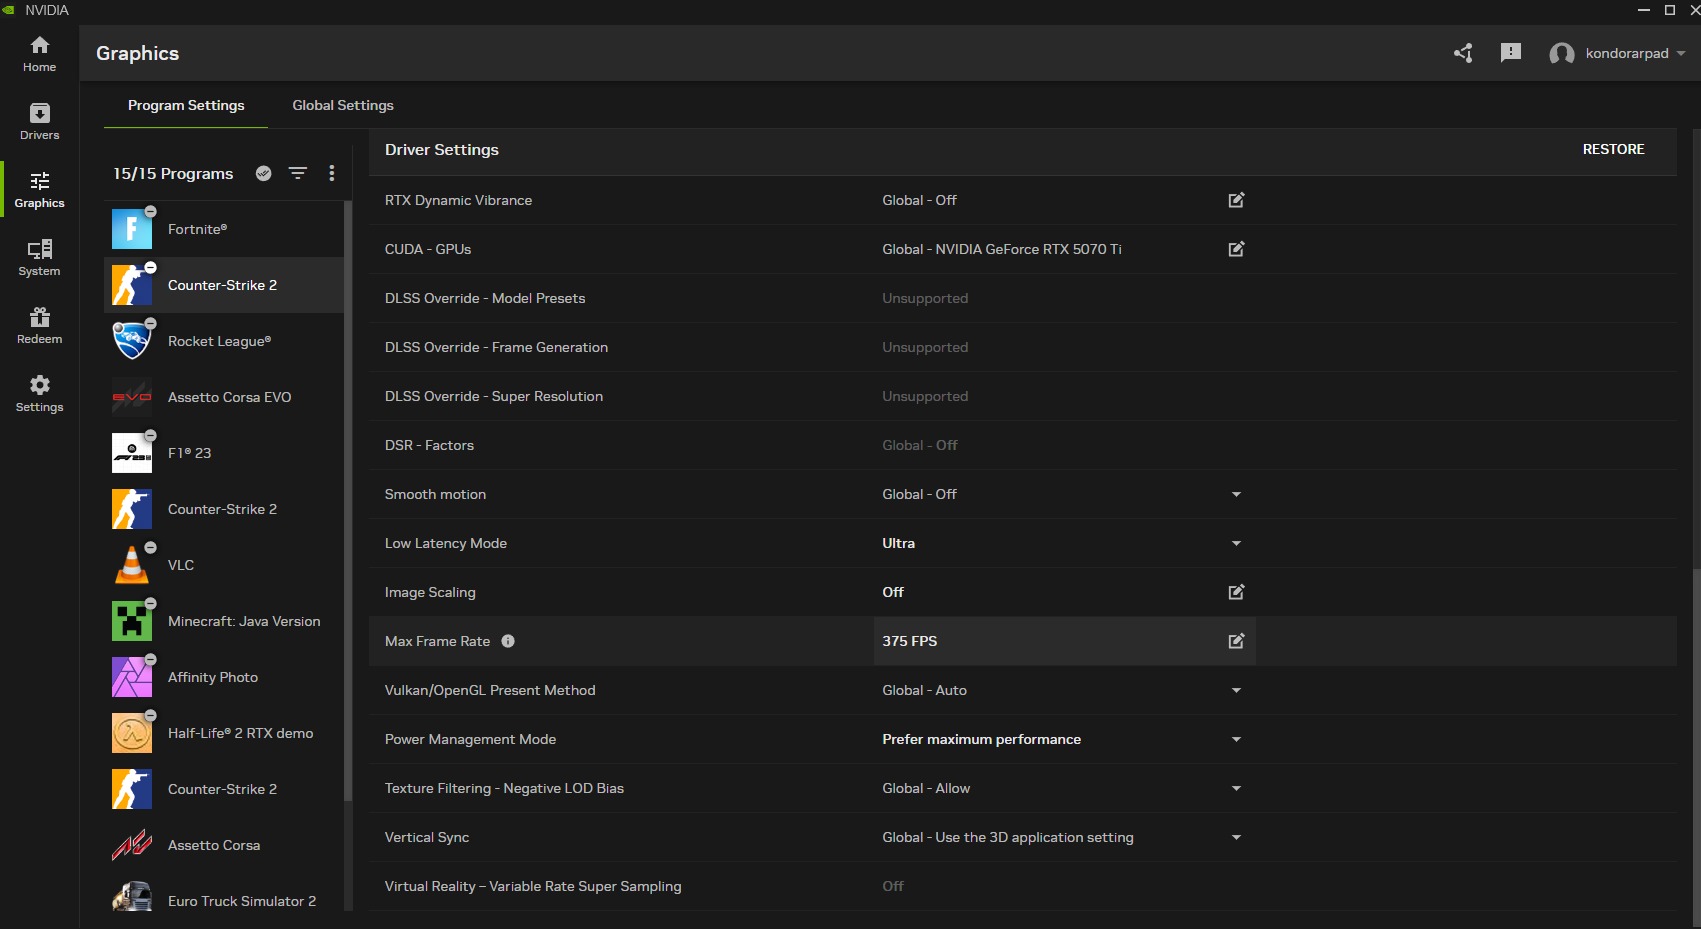
Task: Open the Redeem sidebar section
Action: 39,326
